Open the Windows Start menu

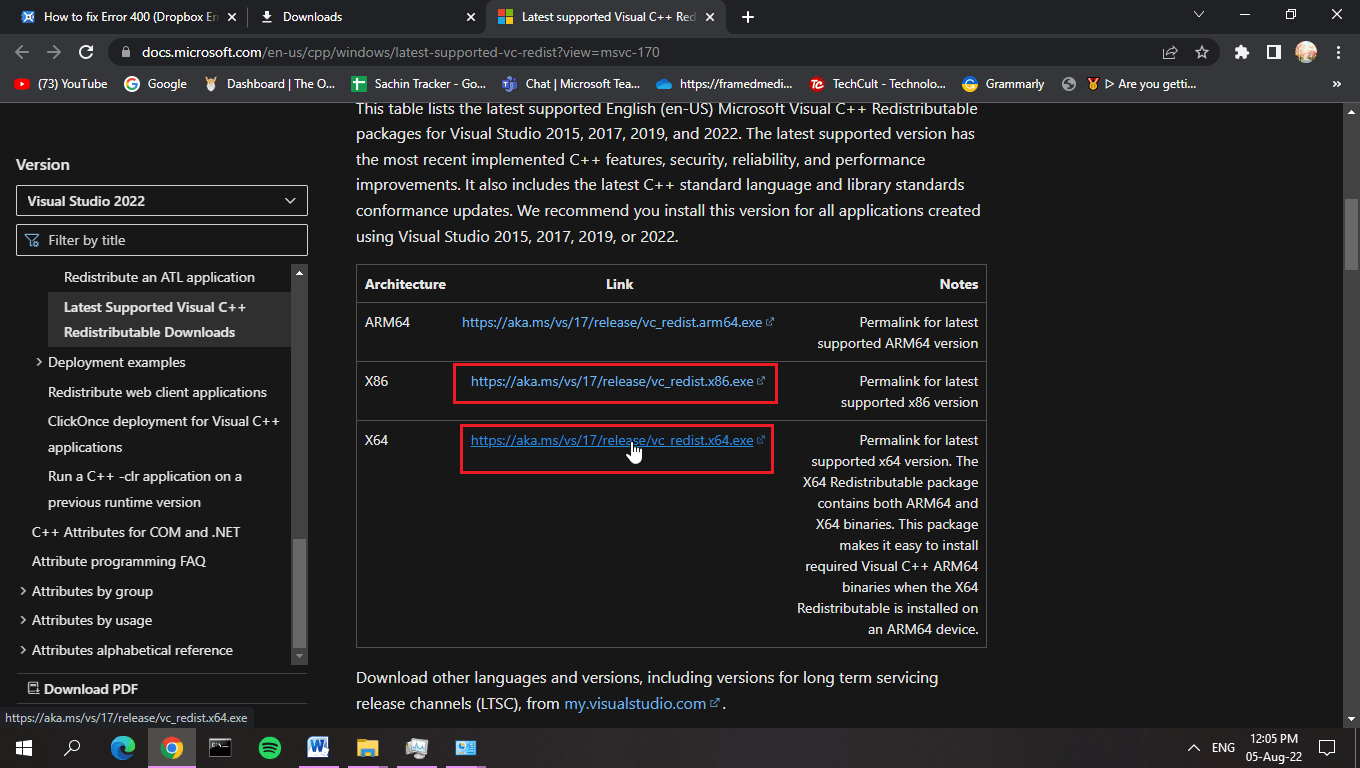pos(24,747)
